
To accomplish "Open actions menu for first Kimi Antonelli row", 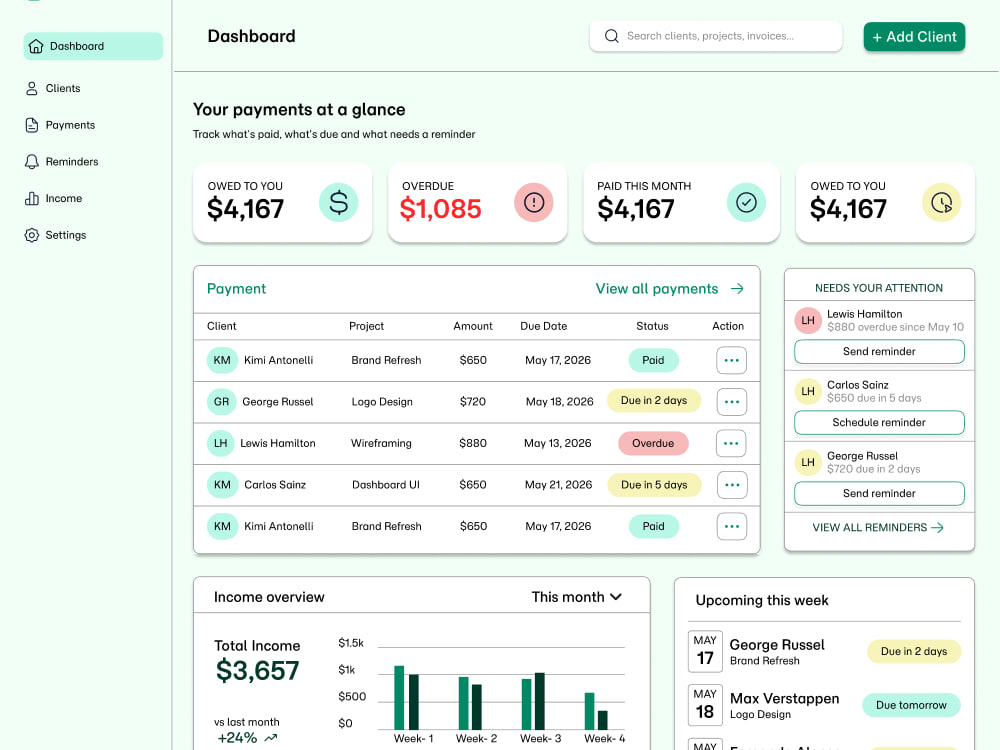I will [x=732, y=360].
